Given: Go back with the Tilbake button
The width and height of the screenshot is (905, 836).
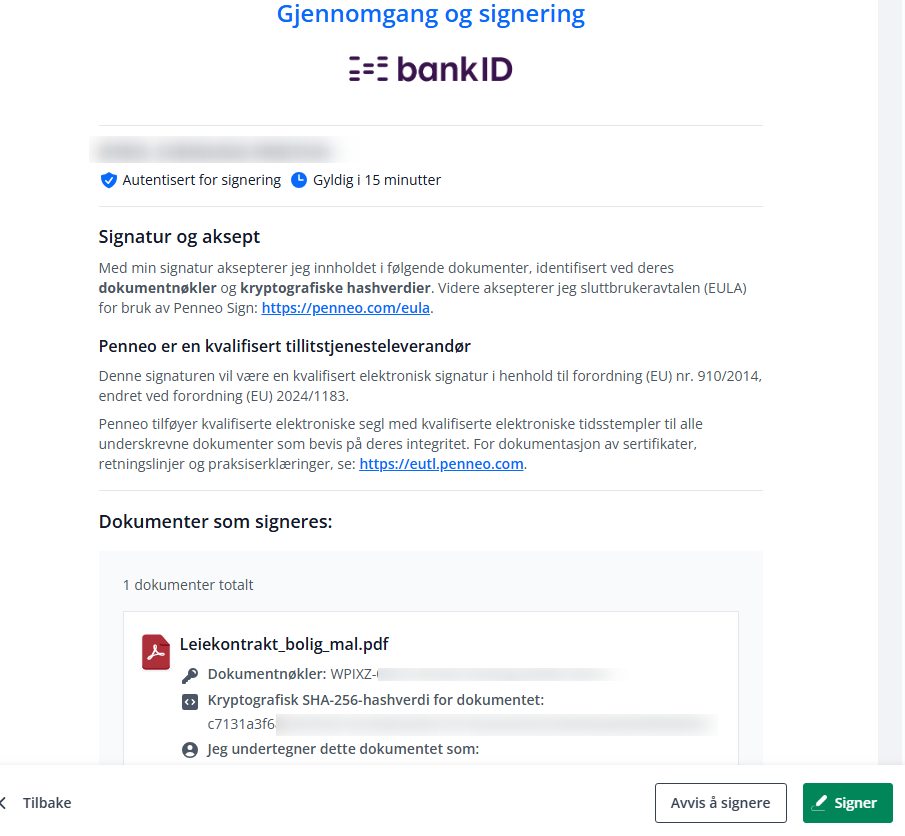Looking at the screenshot, I should point(47,803).
